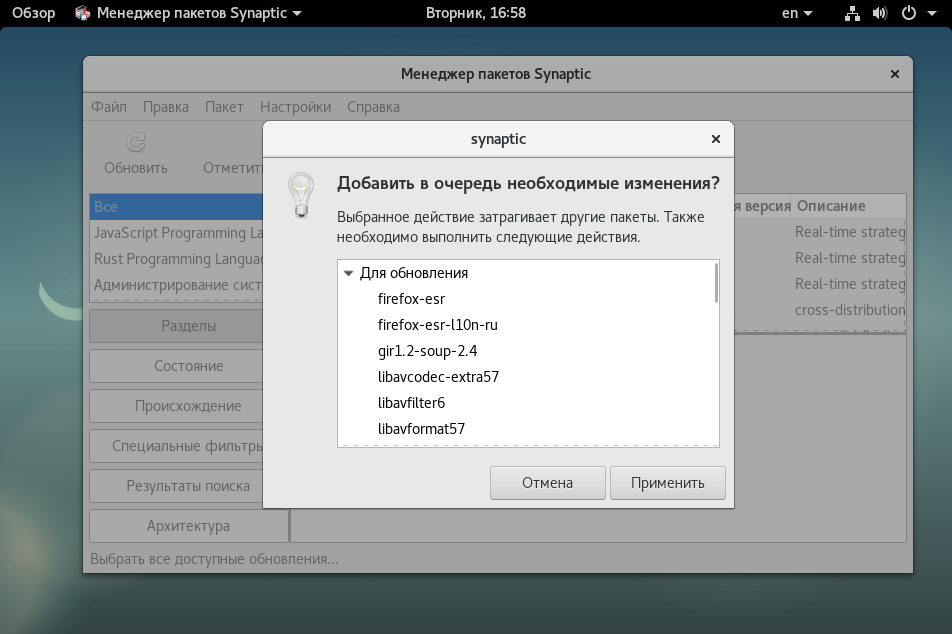The width and height of the screenshot is (952, 634).
Task: Click the Synaptic app icon in top bar
Action: click(83, 13)
